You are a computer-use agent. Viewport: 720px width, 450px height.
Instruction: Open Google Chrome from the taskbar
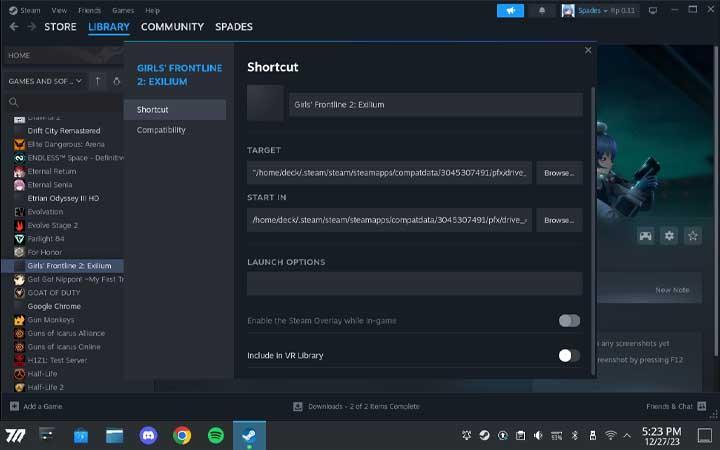coord(182,435)
